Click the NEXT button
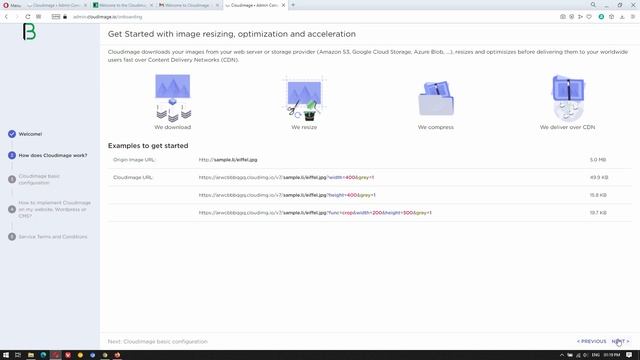 pos(620,341)
